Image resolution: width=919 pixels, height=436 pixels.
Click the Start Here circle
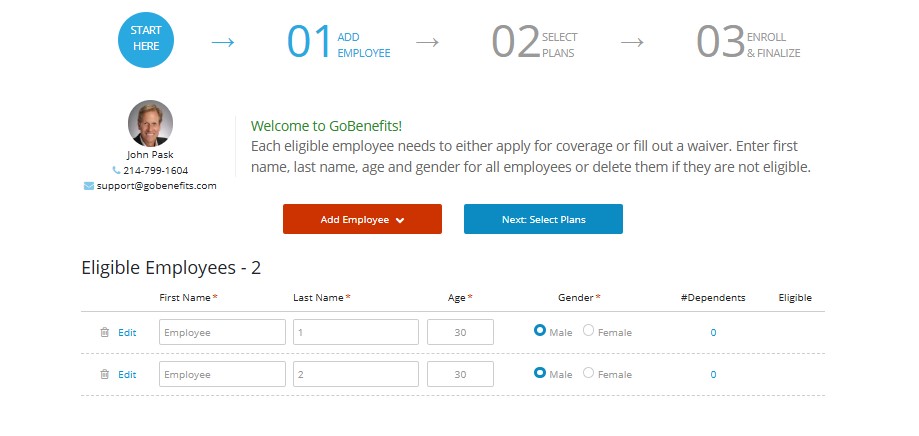(x=146, y=38)
